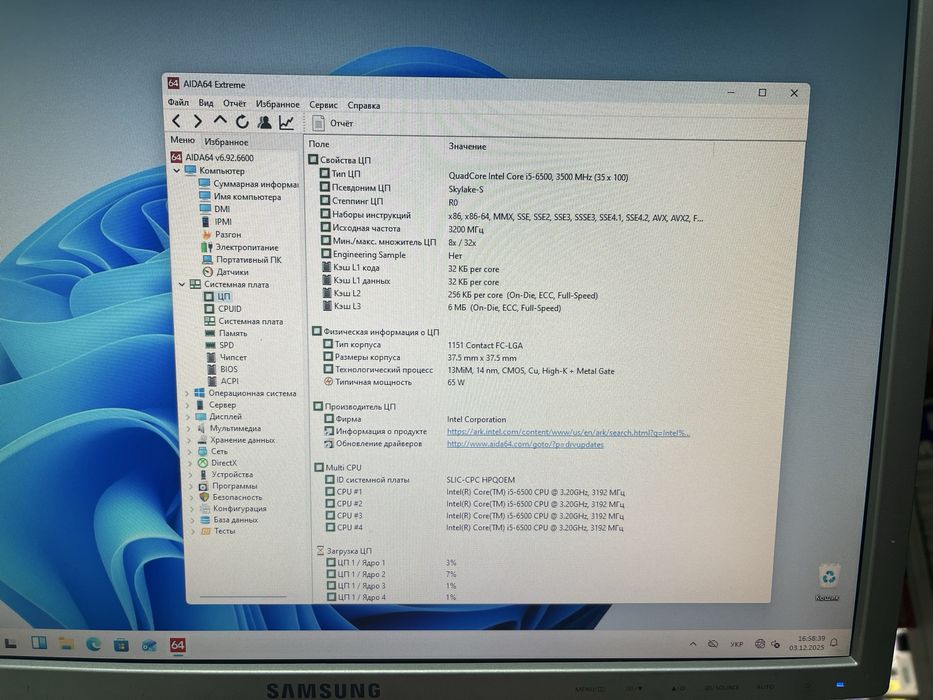The image size is (933, 700).
Task: Click the up-level arrow toolbar icon
Action: [x=220, y=121]
